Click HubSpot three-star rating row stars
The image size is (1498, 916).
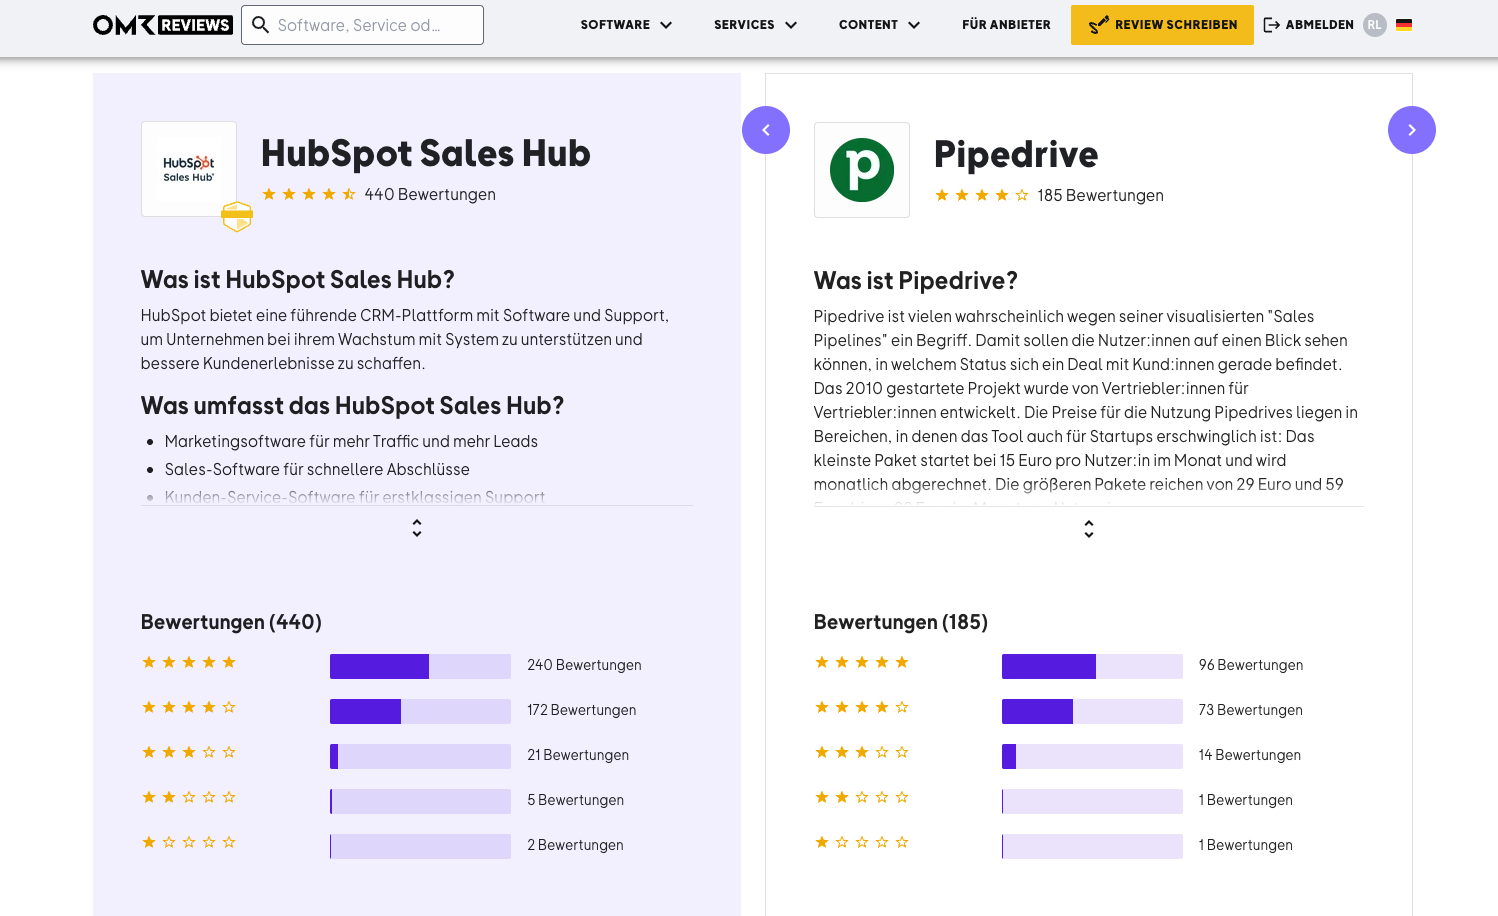click(x=189, y=752)
